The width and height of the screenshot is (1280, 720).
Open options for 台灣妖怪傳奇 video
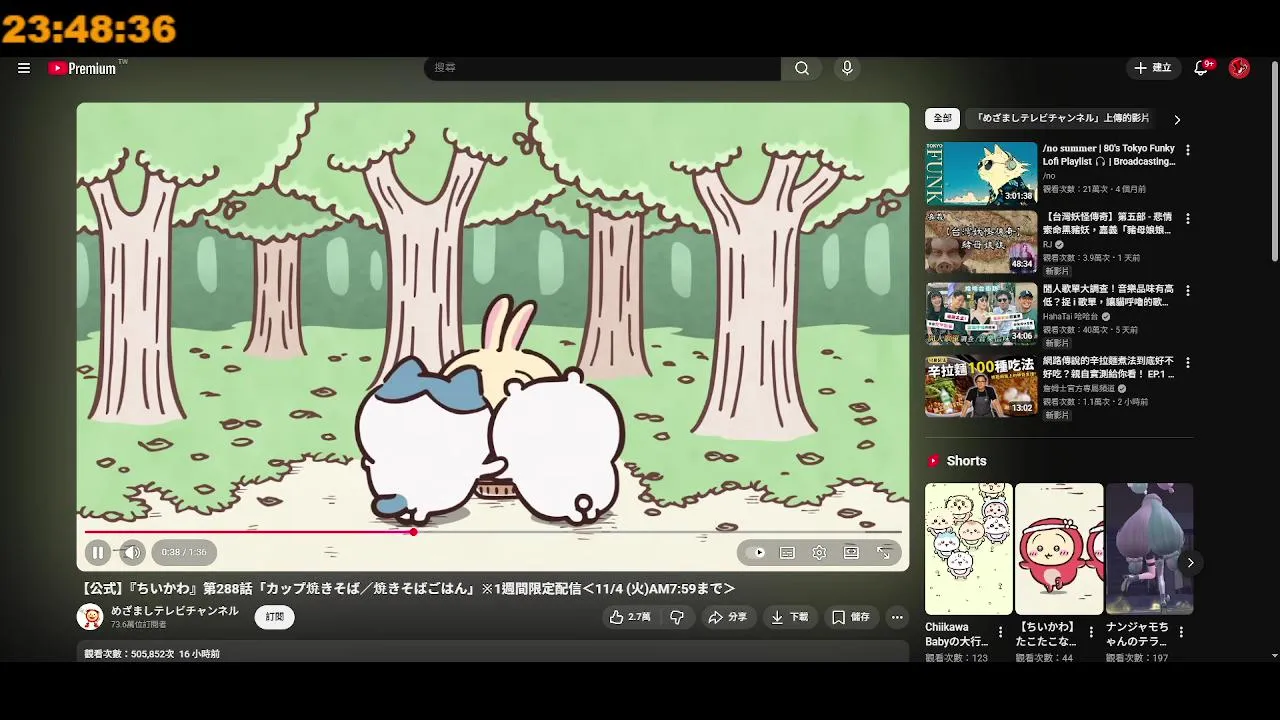pyautogui.click(x=1187, y=218)
